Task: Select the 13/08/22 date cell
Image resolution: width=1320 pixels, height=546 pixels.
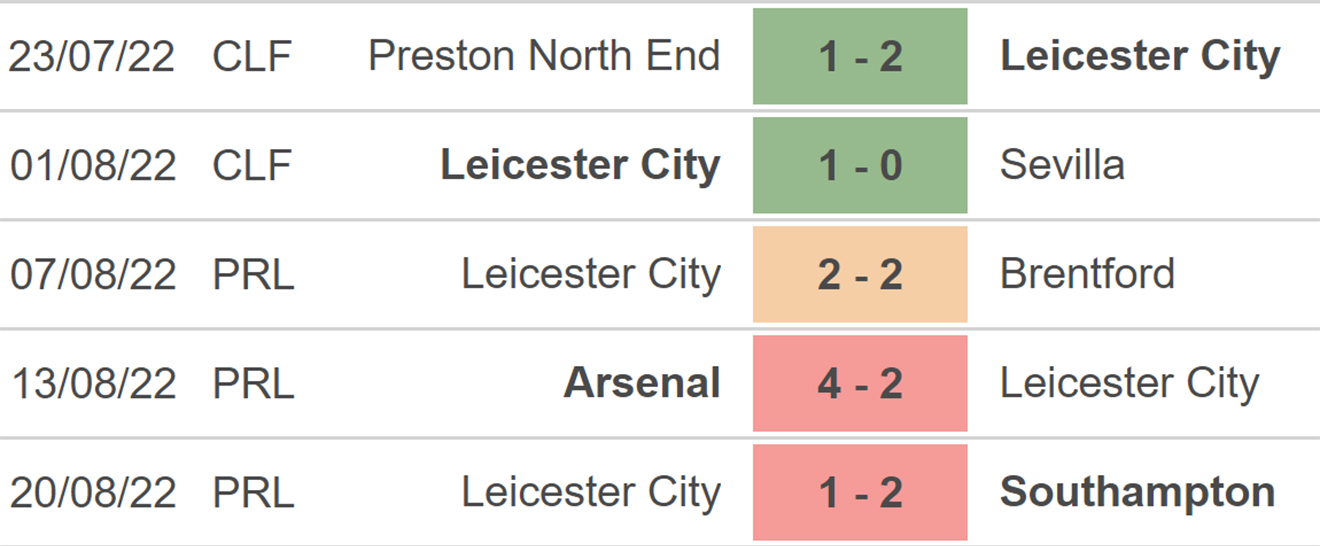Action: click(x=92, y=383)
